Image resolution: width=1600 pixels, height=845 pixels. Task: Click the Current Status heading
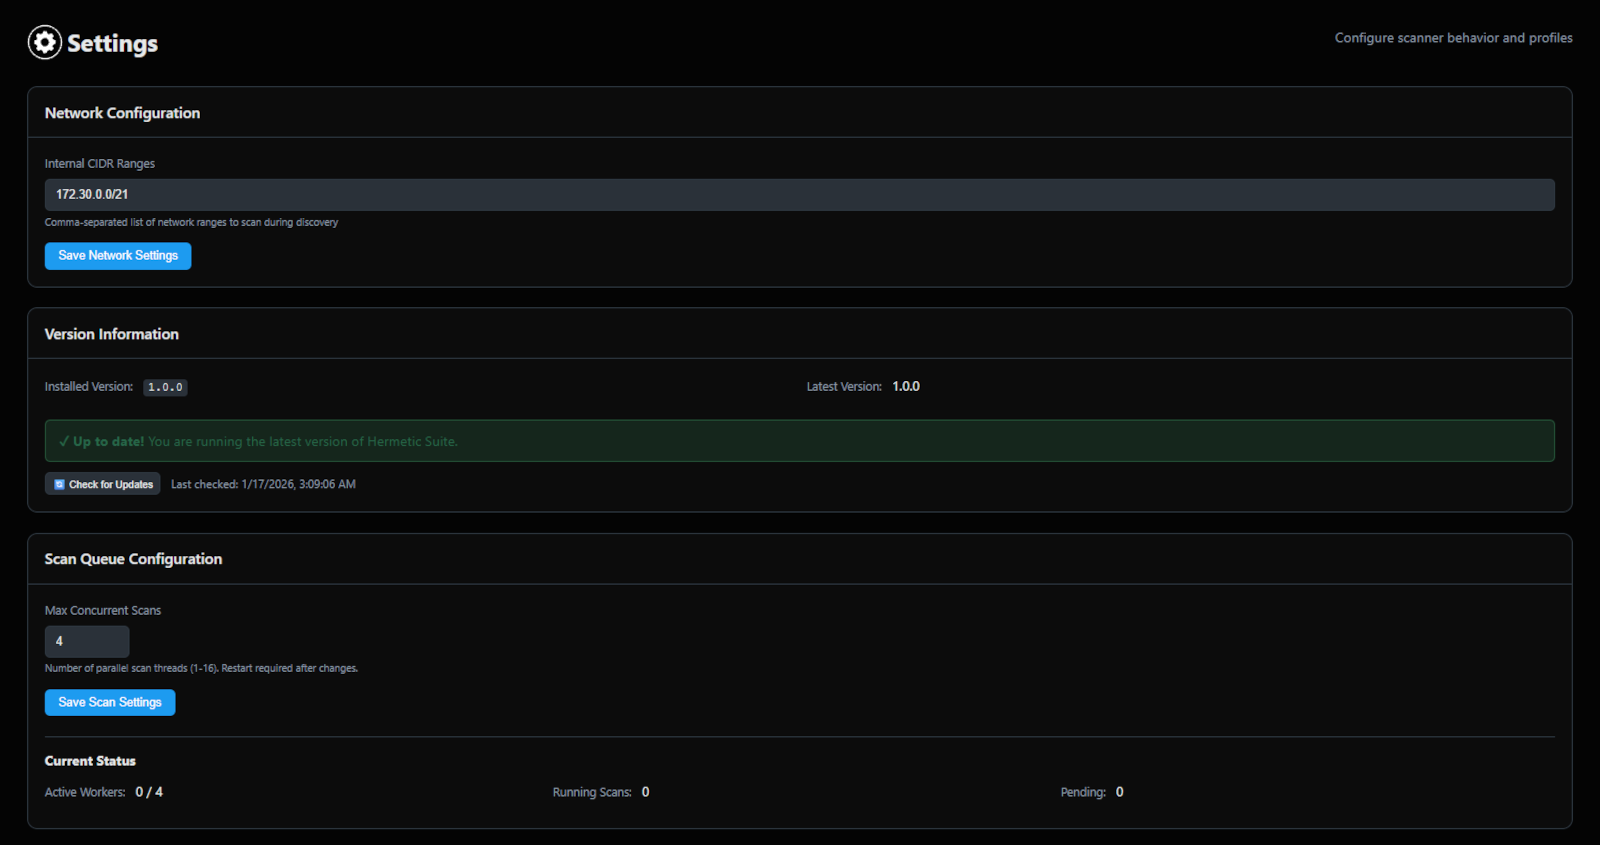(90, 761)
